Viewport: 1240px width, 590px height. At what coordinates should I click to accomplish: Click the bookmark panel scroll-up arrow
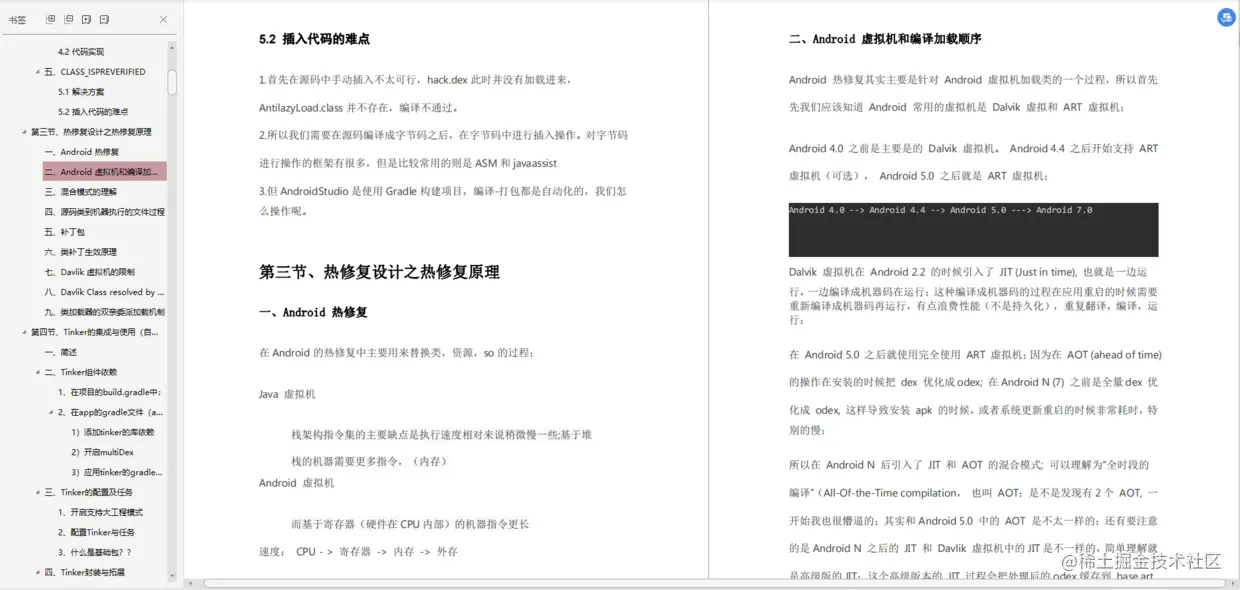click(x=172, y=47)
